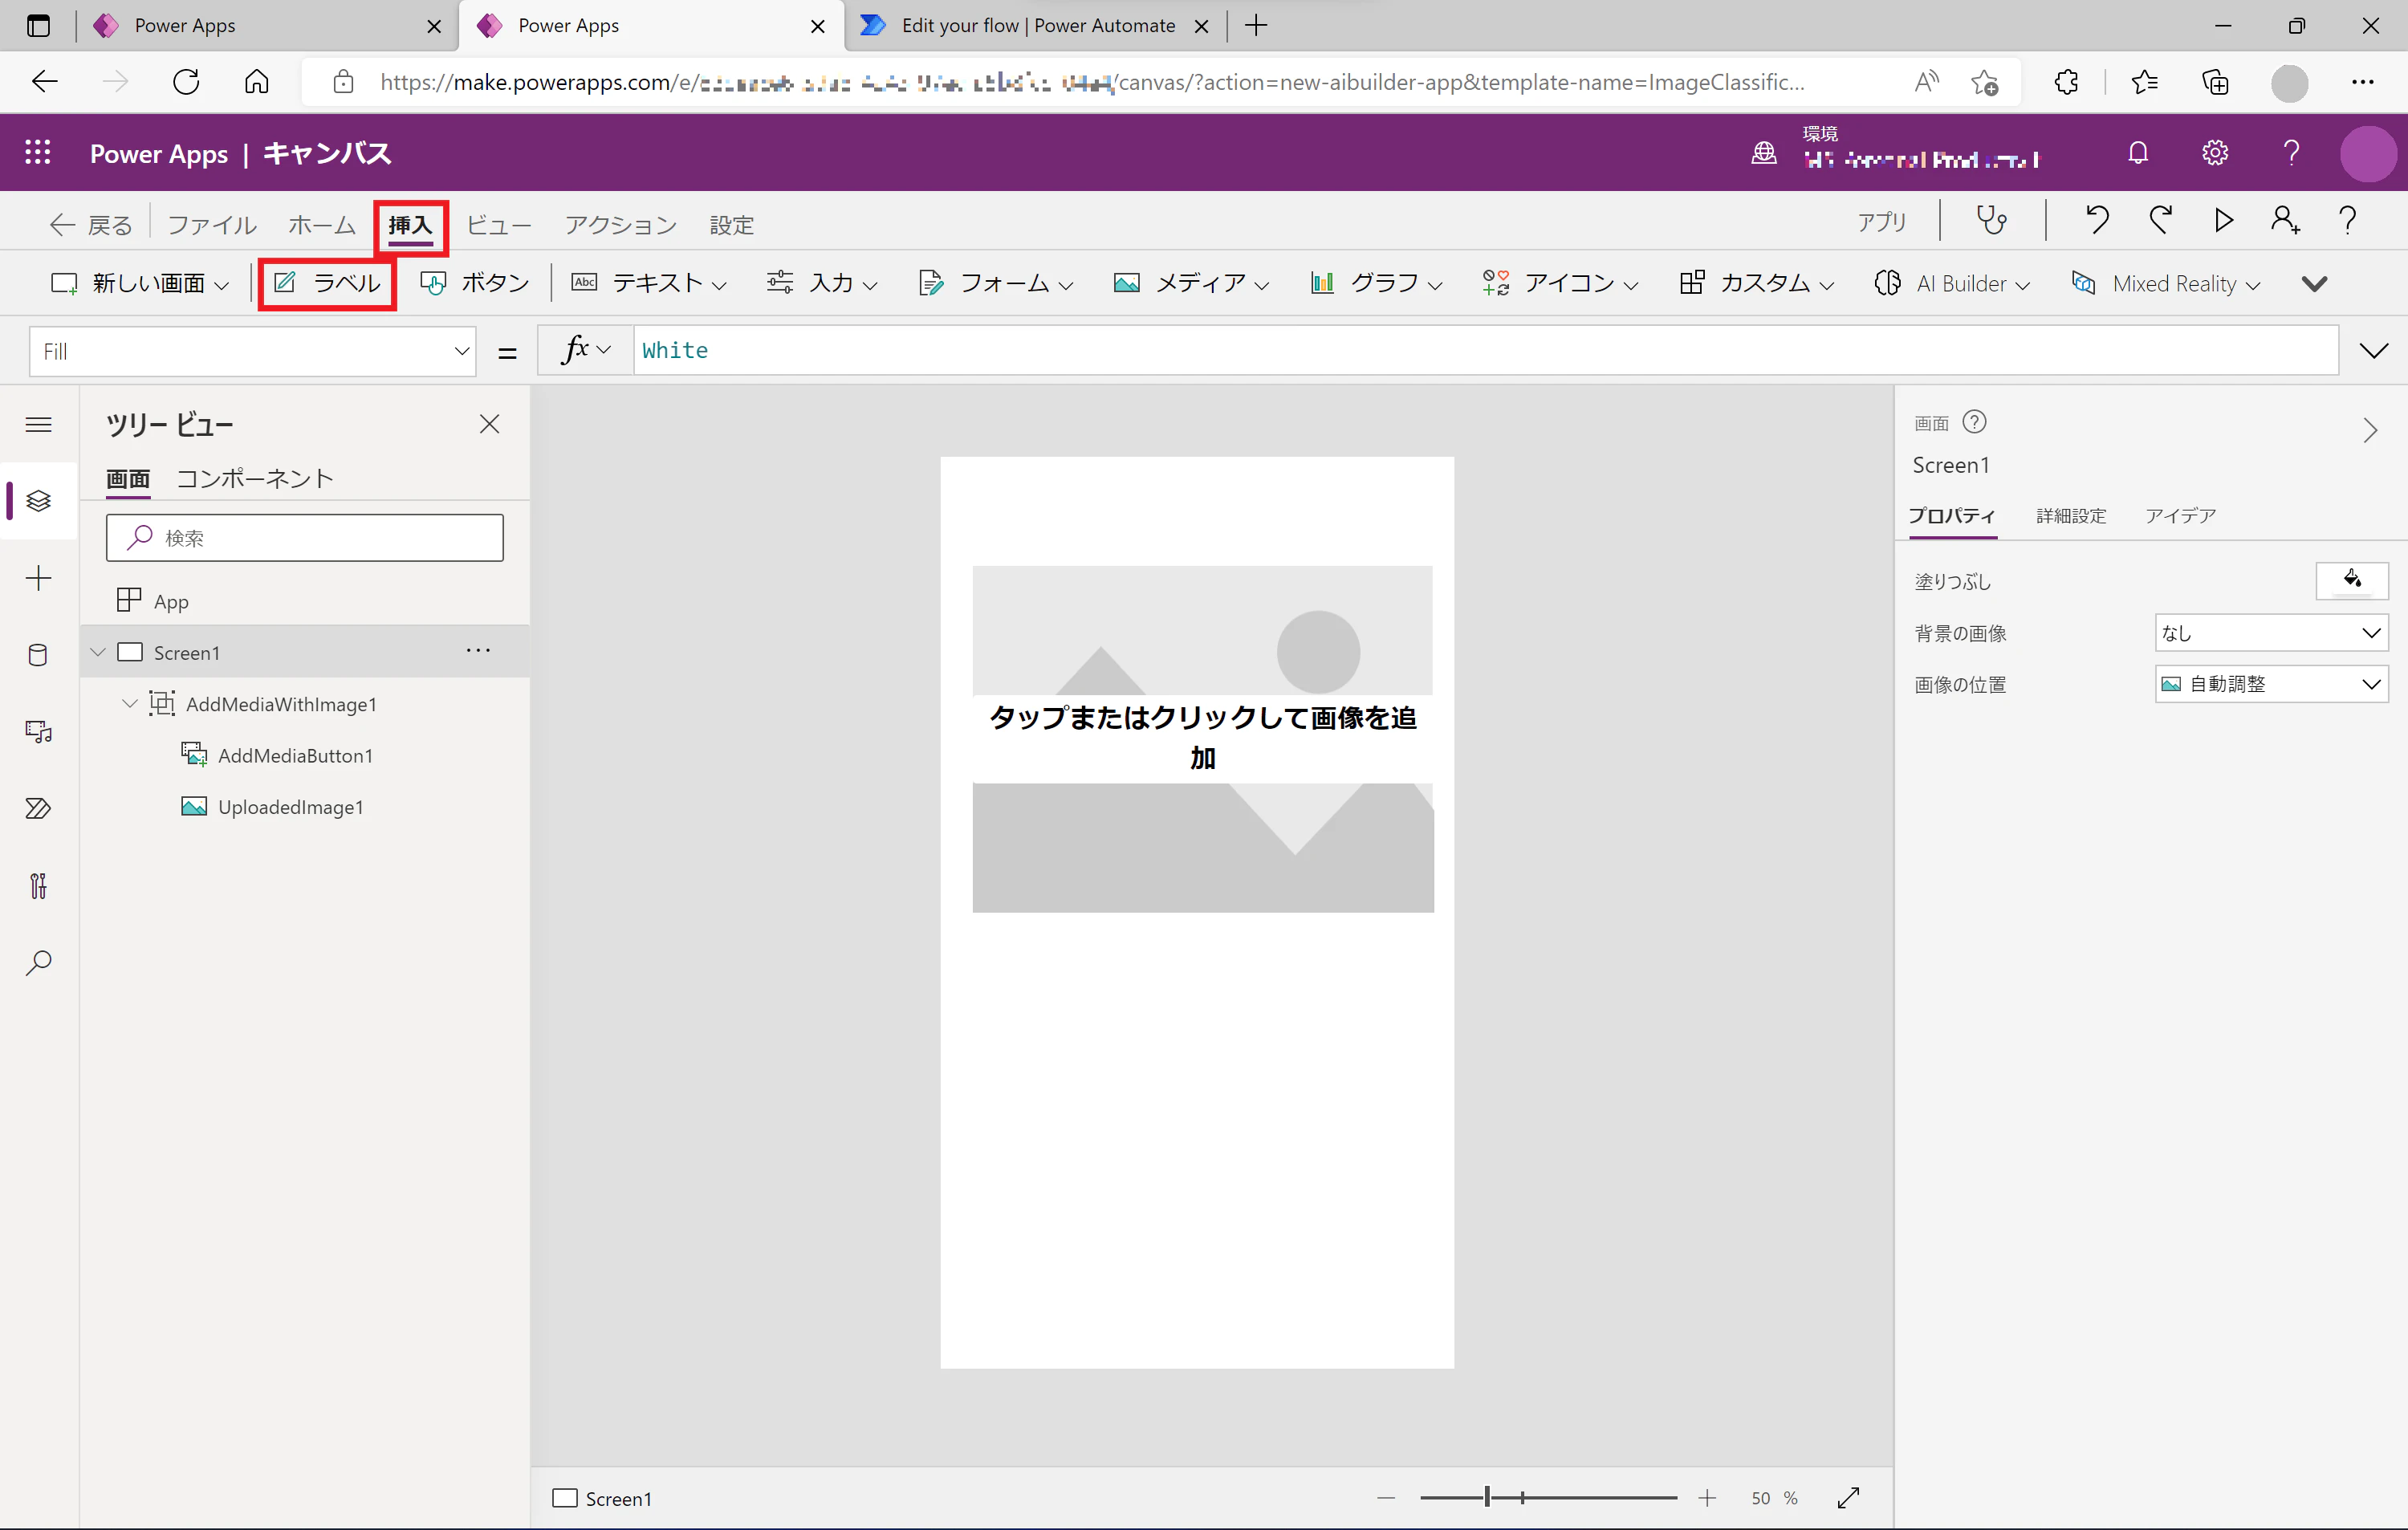Click the ラベル insert button
The image size is (2408, 1530).
tap(327, 284)
